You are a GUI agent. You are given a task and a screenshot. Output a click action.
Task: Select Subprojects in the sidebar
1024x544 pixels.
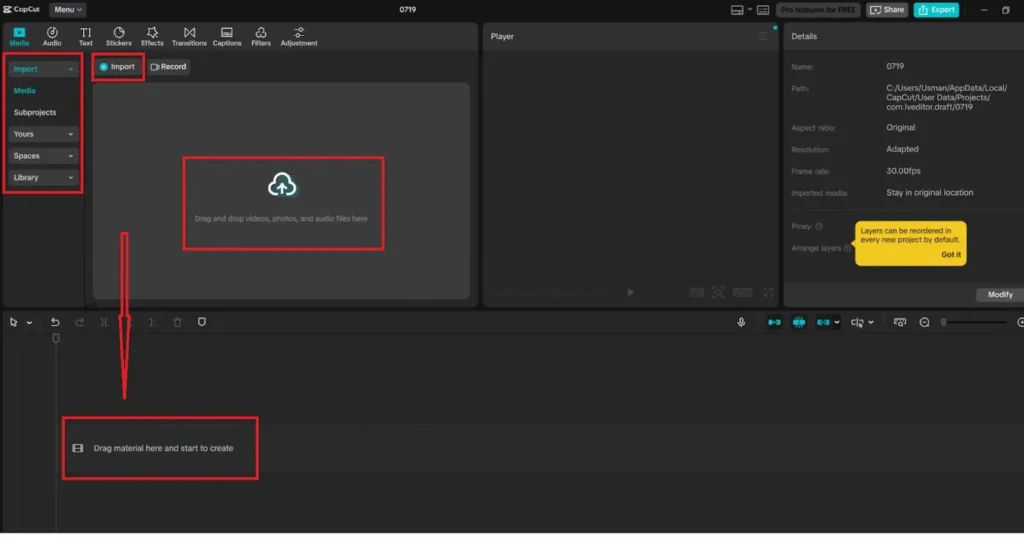click(35, 112)
